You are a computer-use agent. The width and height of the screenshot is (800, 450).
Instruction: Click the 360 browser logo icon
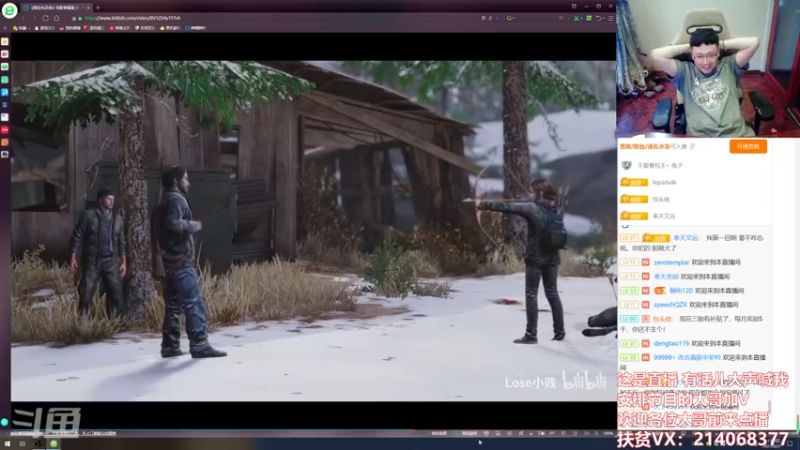pyautogui.click(x=9, y=10)
